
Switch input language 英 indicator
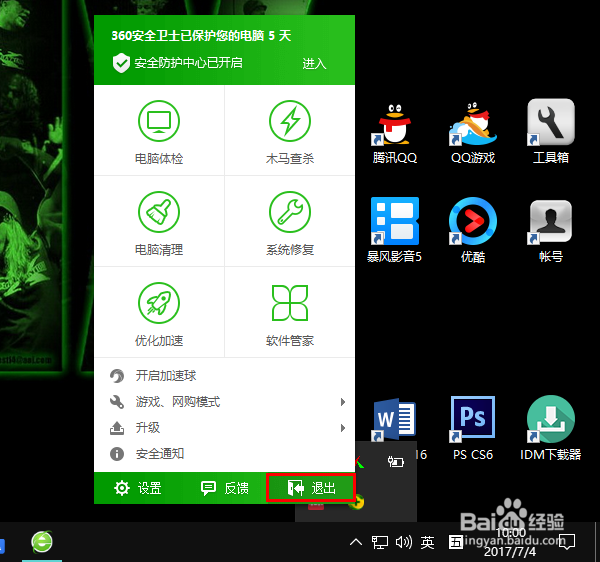[427, 542]
